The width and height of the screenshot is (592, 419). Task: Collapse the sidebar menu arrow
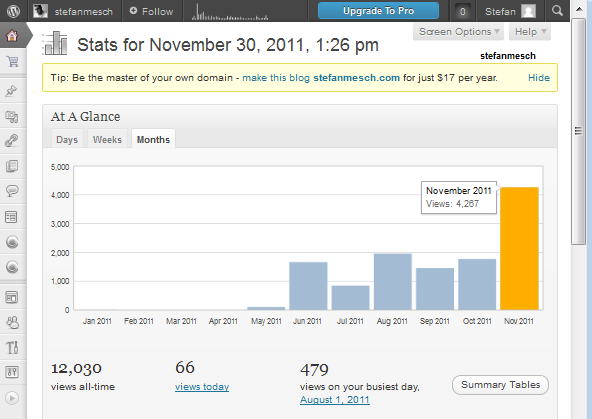[12, 398]
